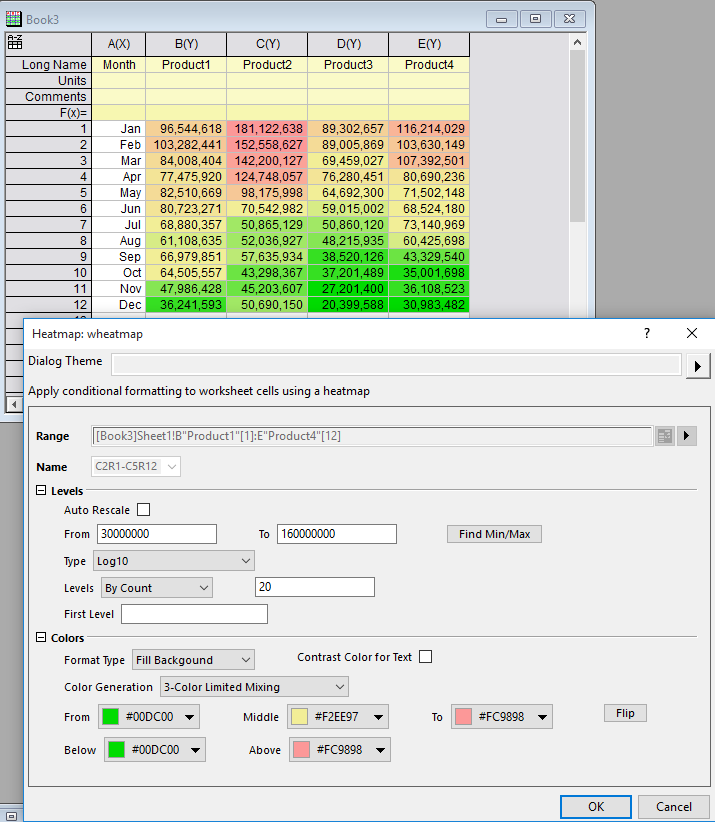Click the Levels From value field 30000000
This screenshot has width=715, height=822.
(x=157, y=534)
